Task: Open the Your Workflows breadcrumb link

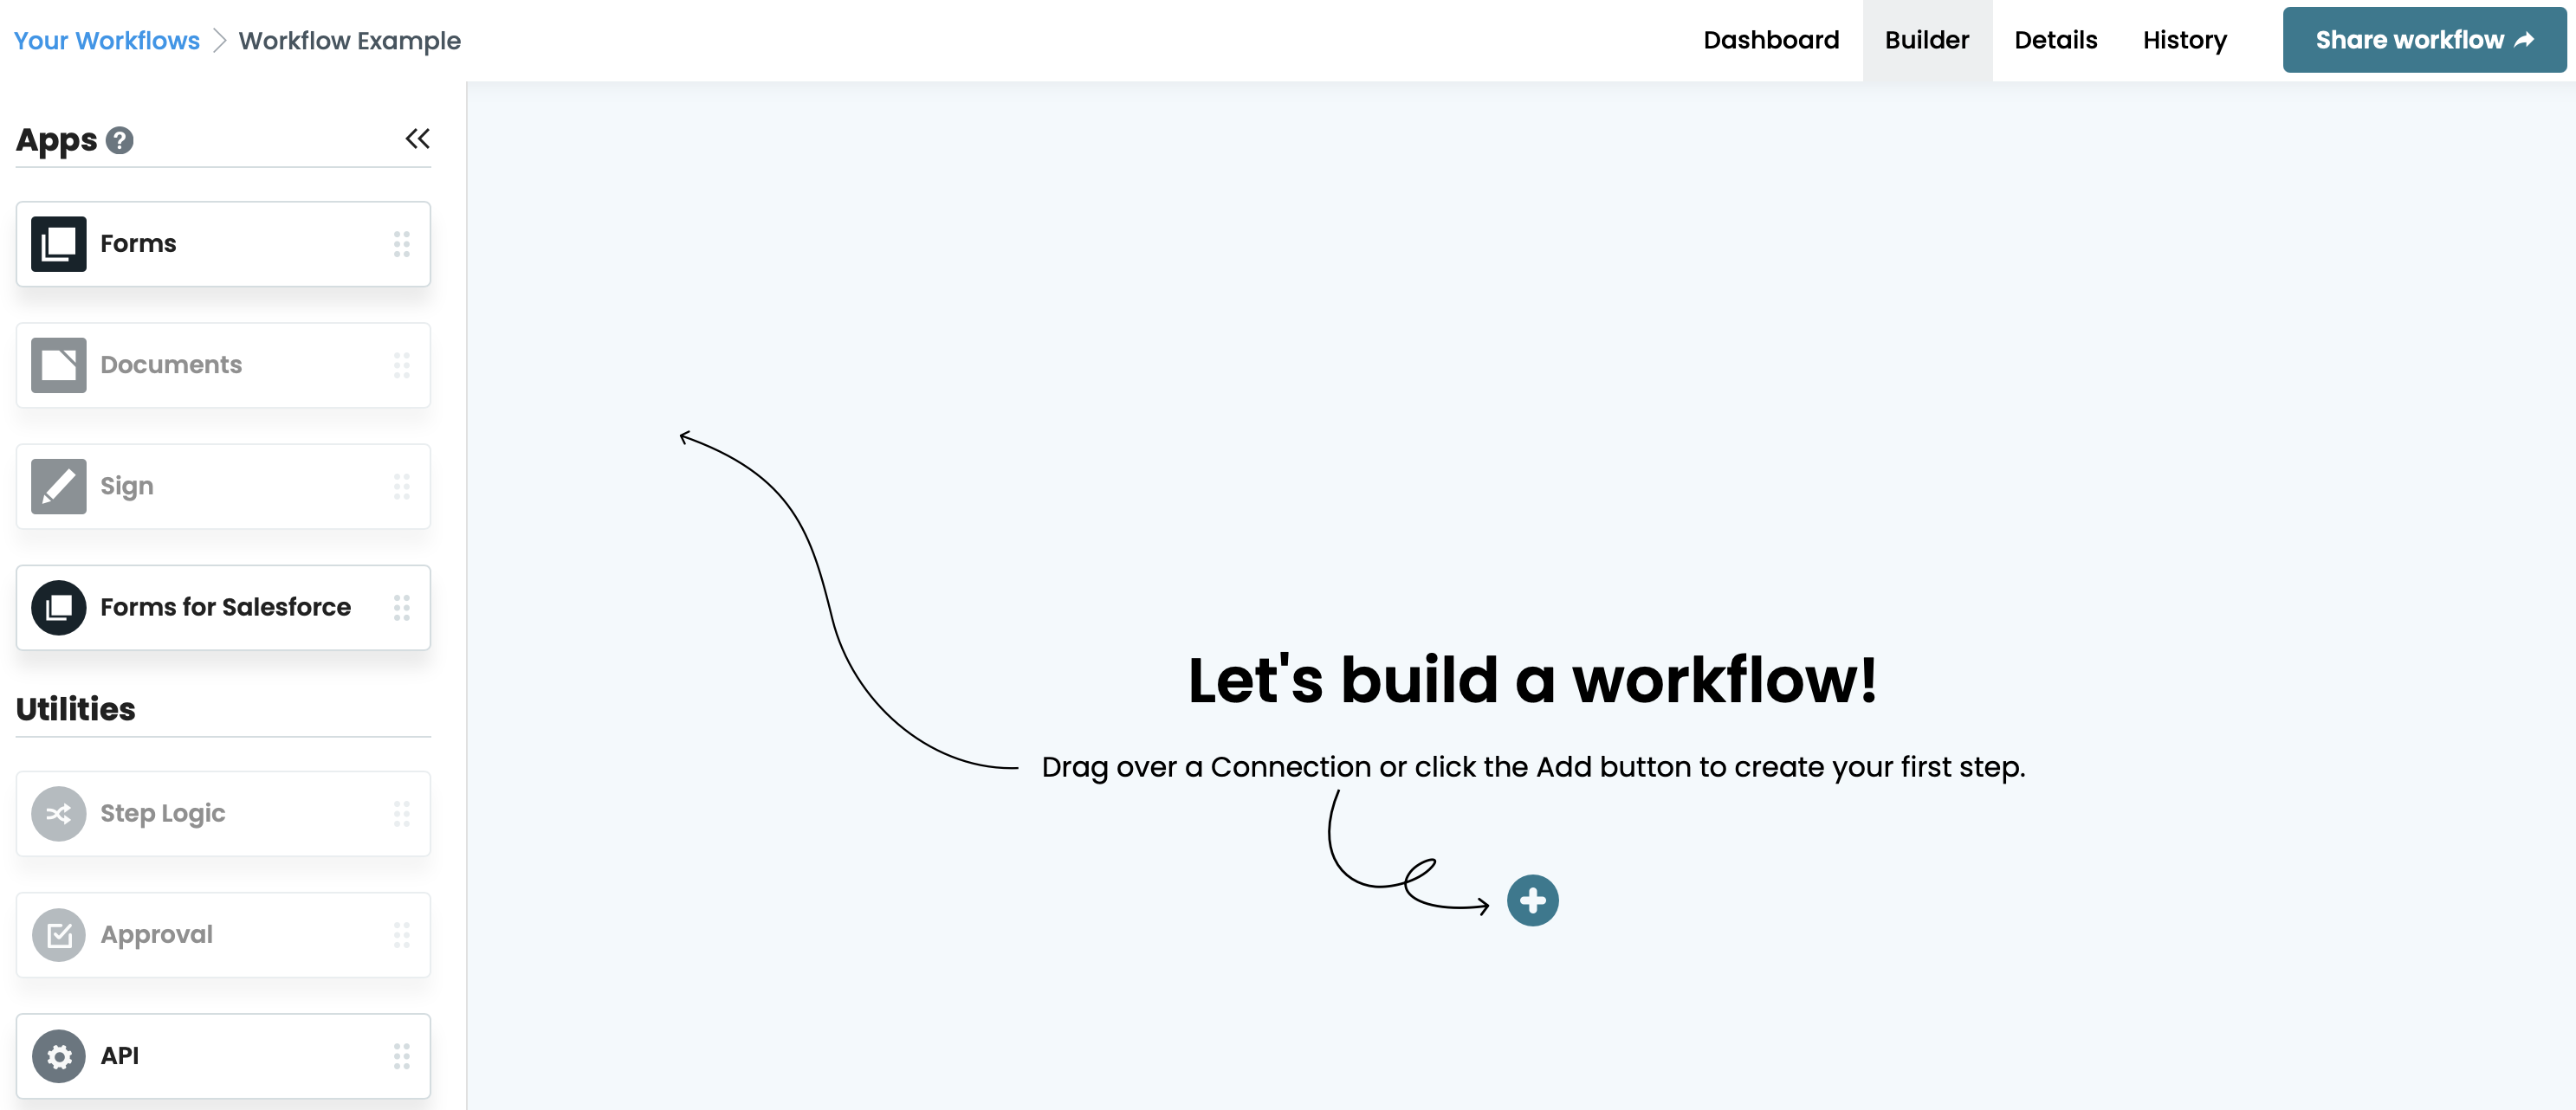Action: 107,41
